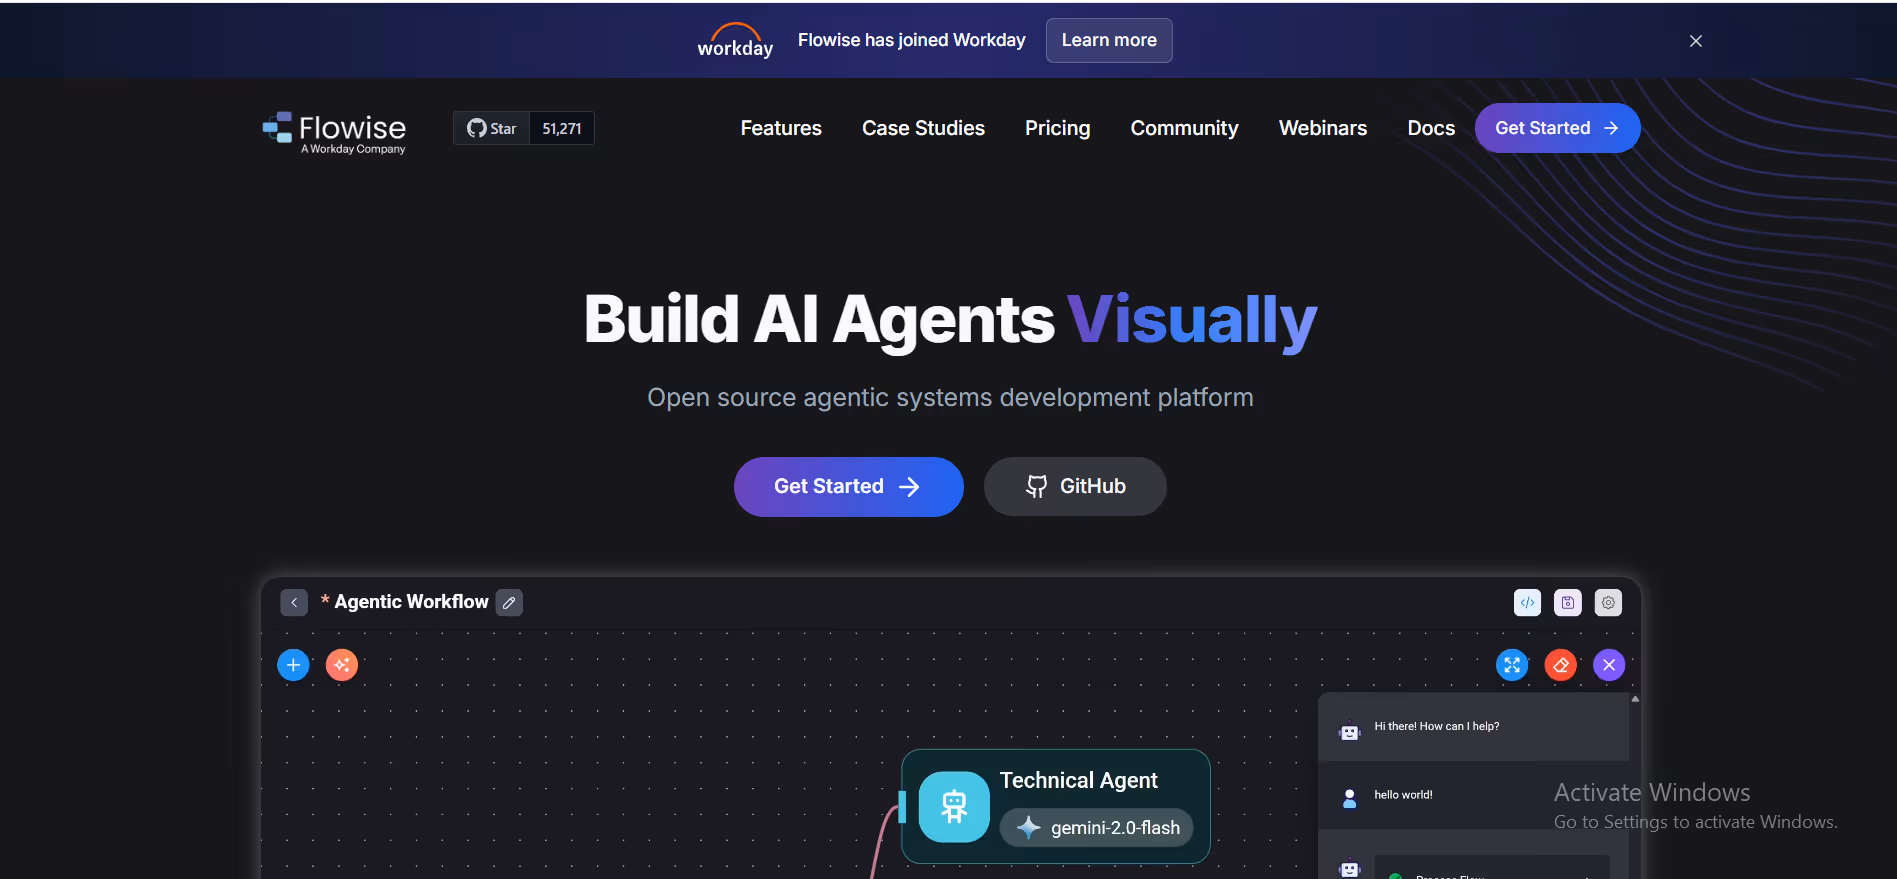Click the save workflow icon
The width and height of the screenshot is (1897, 879).
[1568, 602]
